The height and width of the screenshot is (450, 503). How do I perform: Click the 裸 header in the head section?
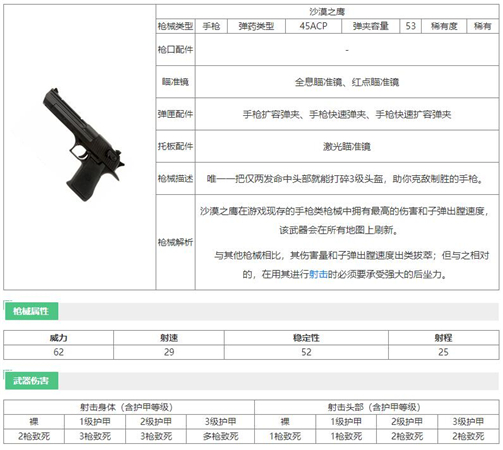pyautogui.click(x=285, y=422)
